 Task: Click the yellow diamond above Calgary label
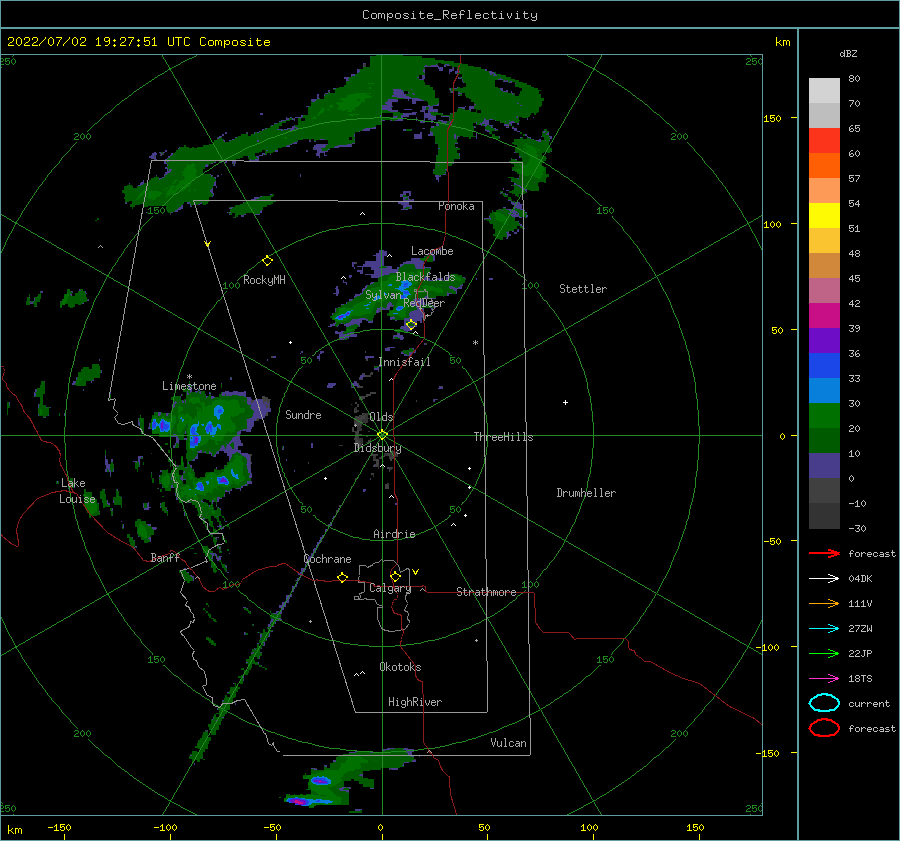click(x=395, y=576)
